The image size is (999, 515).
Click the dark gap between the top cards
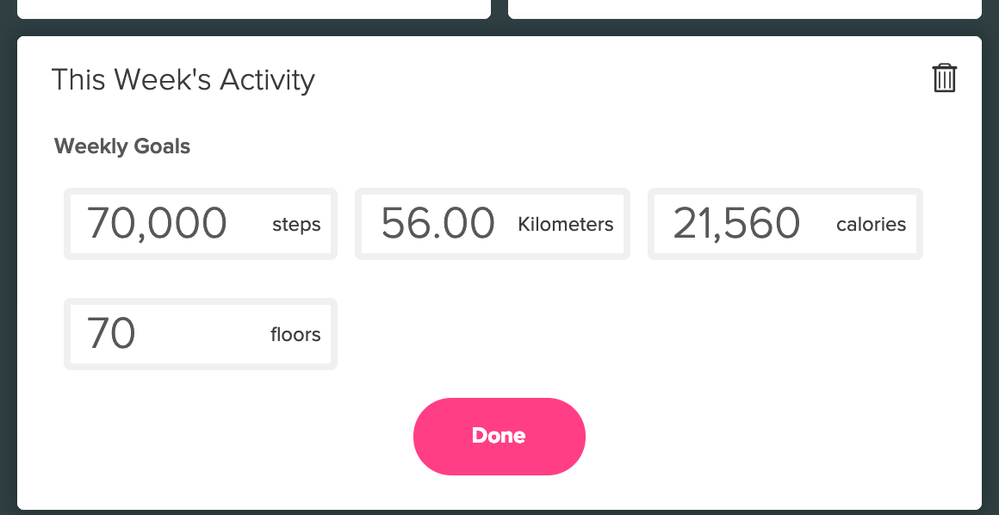coord(500,8)
